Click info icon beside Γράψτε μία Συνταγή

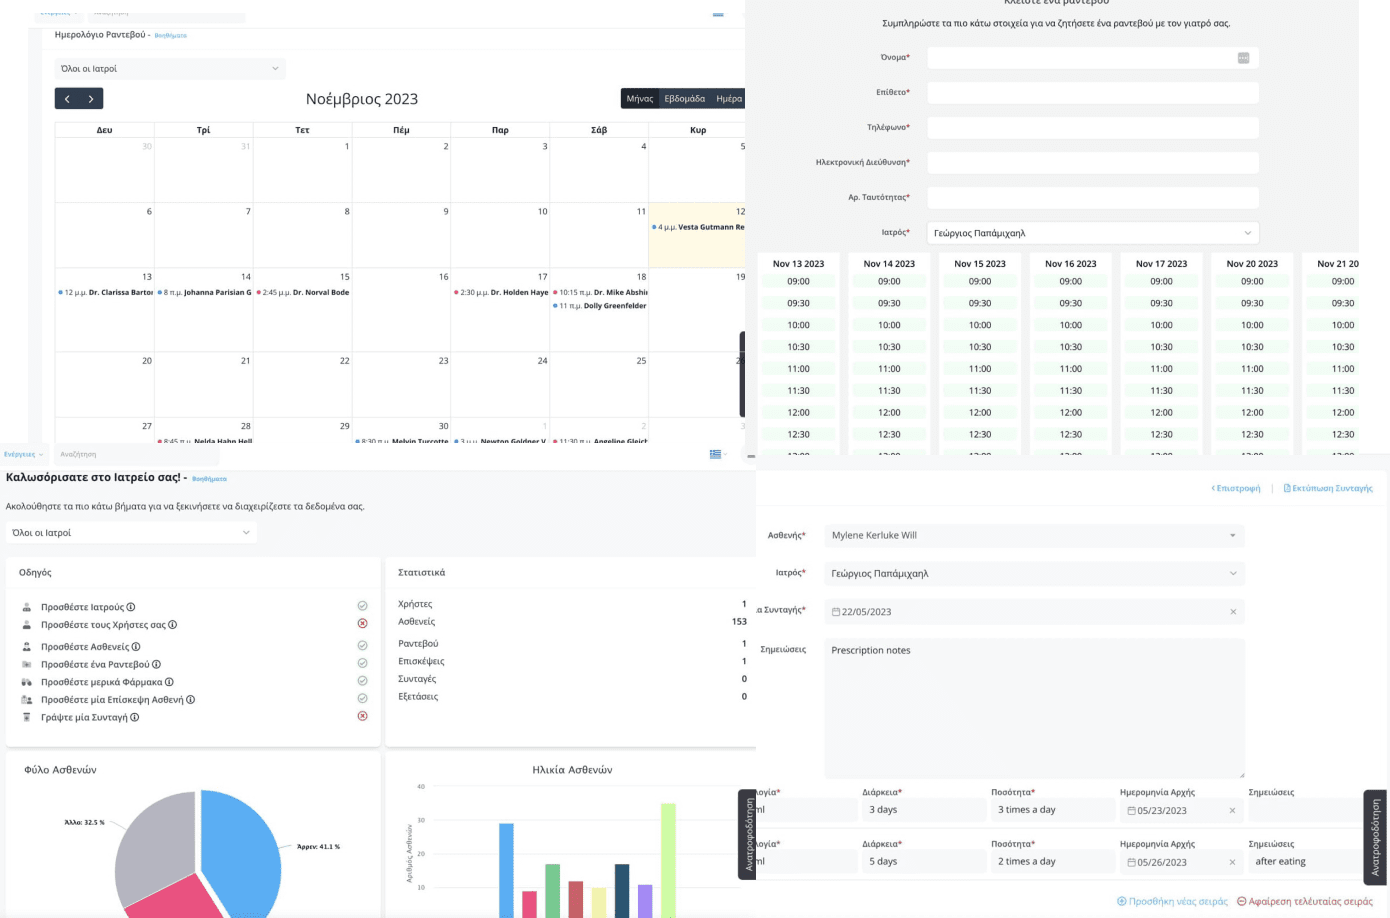(x=134, y=717)
